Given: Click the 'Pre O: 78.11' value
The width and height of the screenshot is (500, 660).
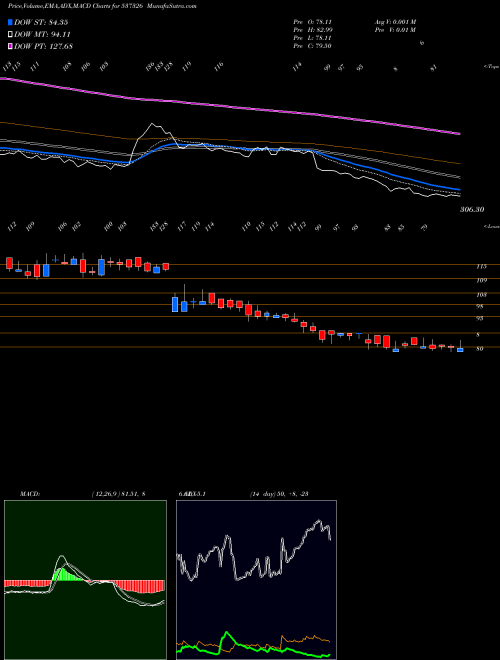Looking at the screenshot, I should pyautogui.click(x=313, y=22).
